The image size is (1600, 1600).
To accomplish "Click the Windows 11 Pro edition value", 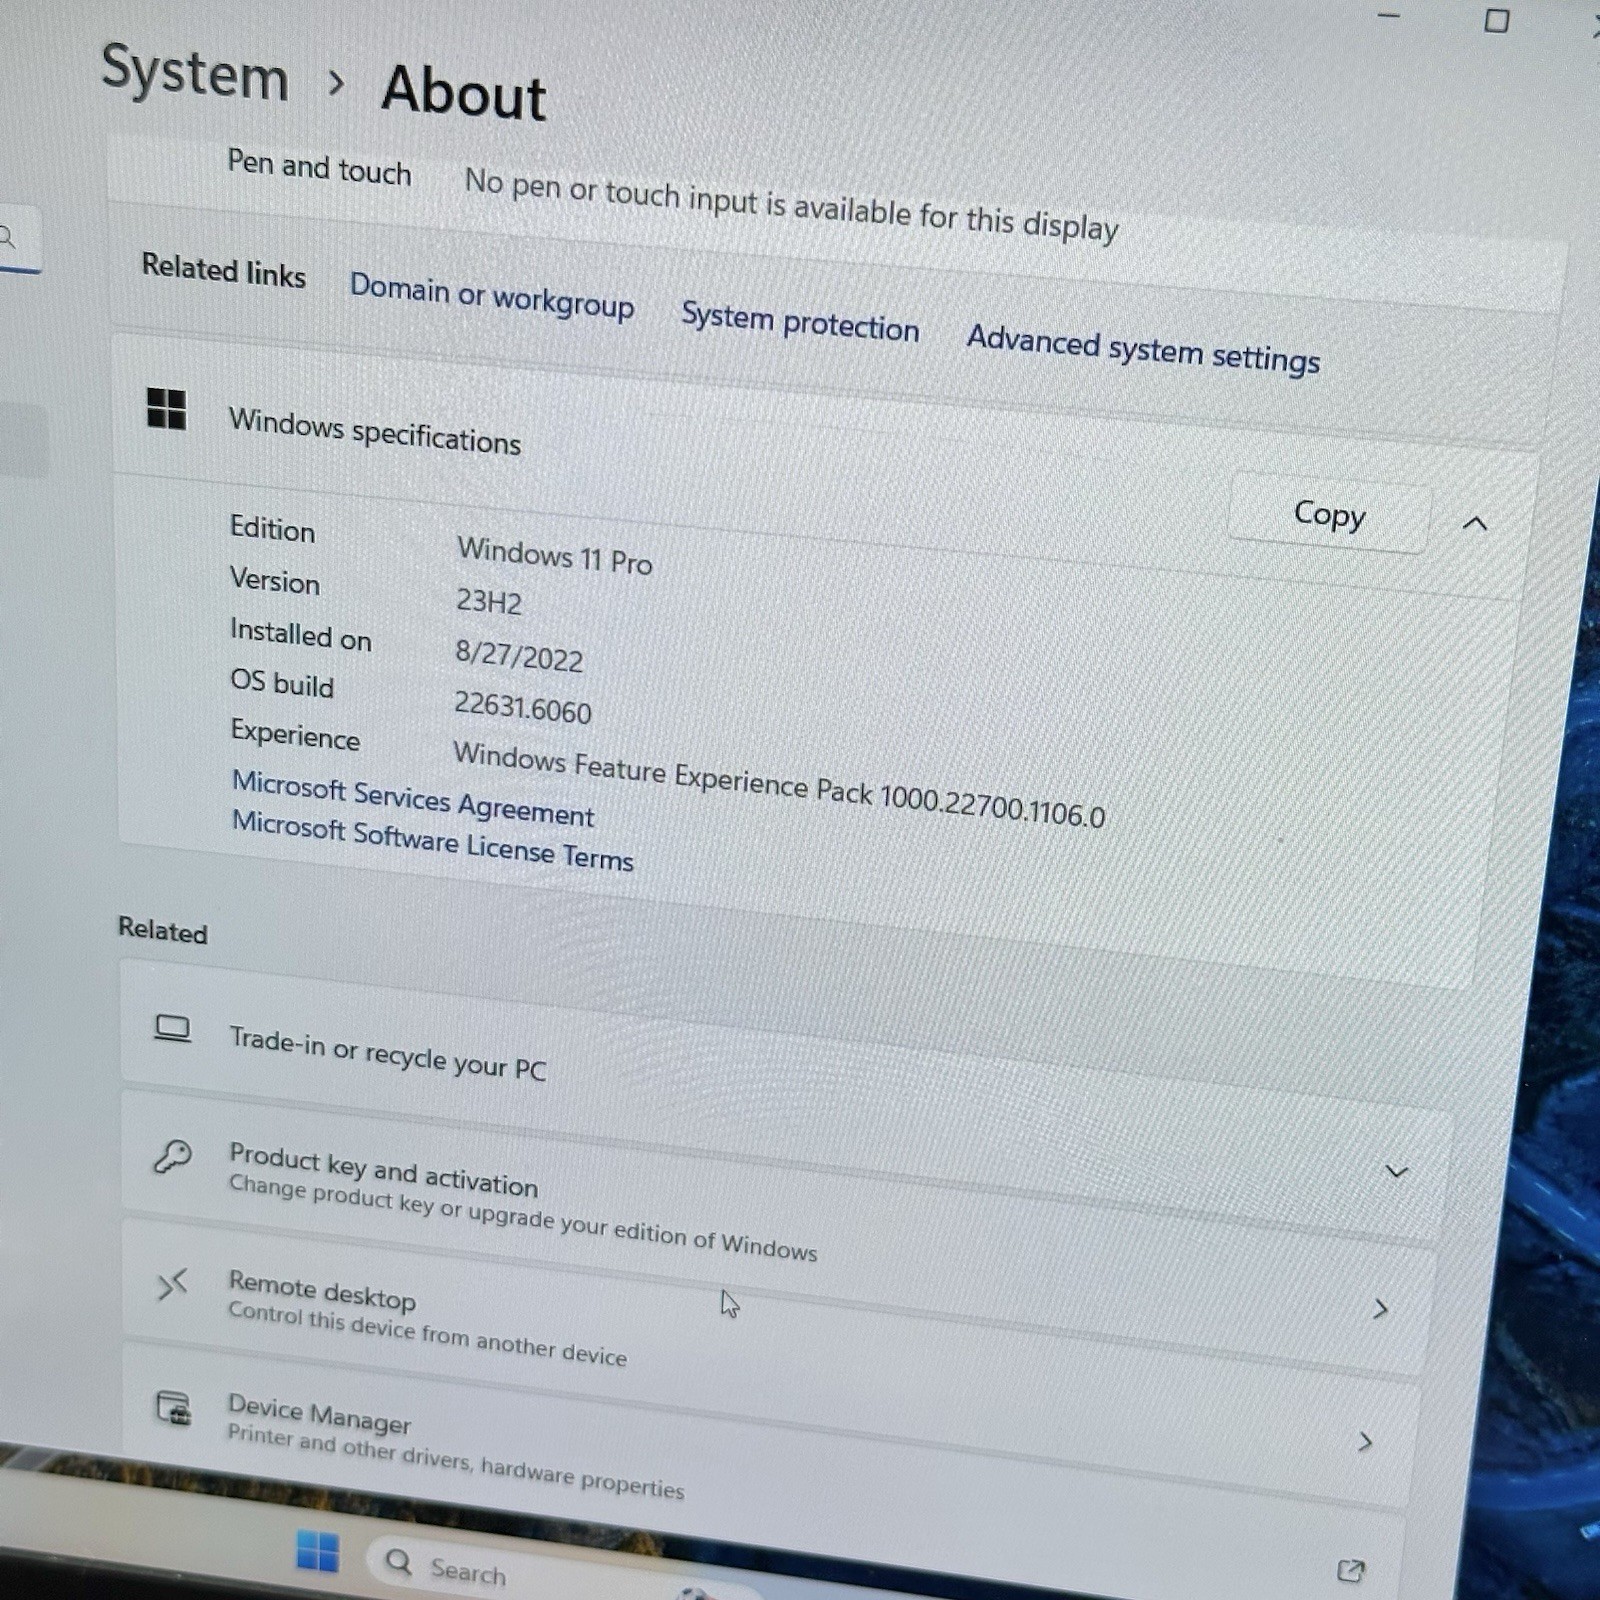I will pos(555,555).
